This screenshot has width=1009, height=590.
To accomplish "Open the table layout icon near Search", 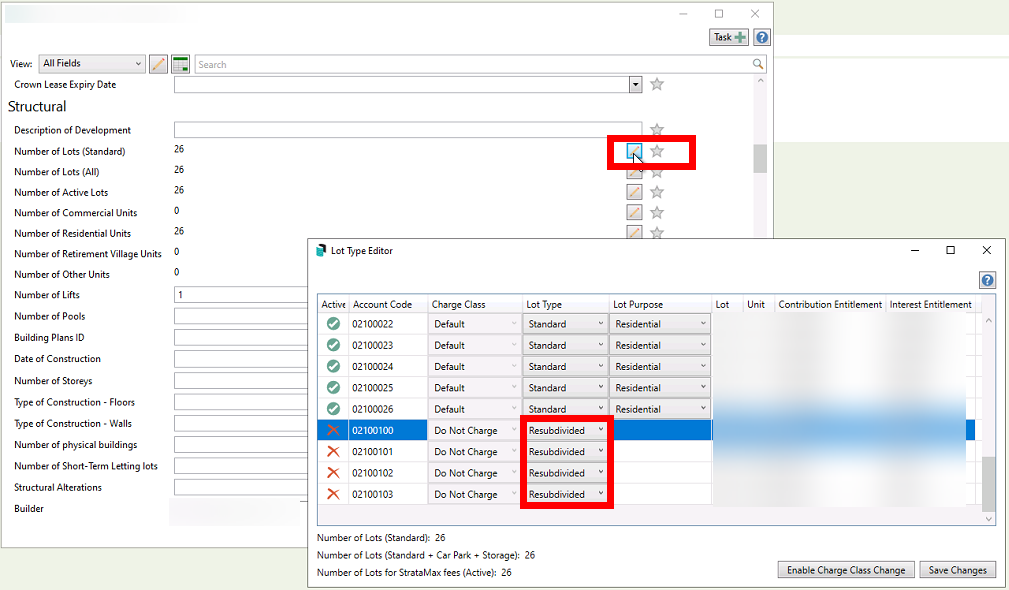I will pos(181,64).
